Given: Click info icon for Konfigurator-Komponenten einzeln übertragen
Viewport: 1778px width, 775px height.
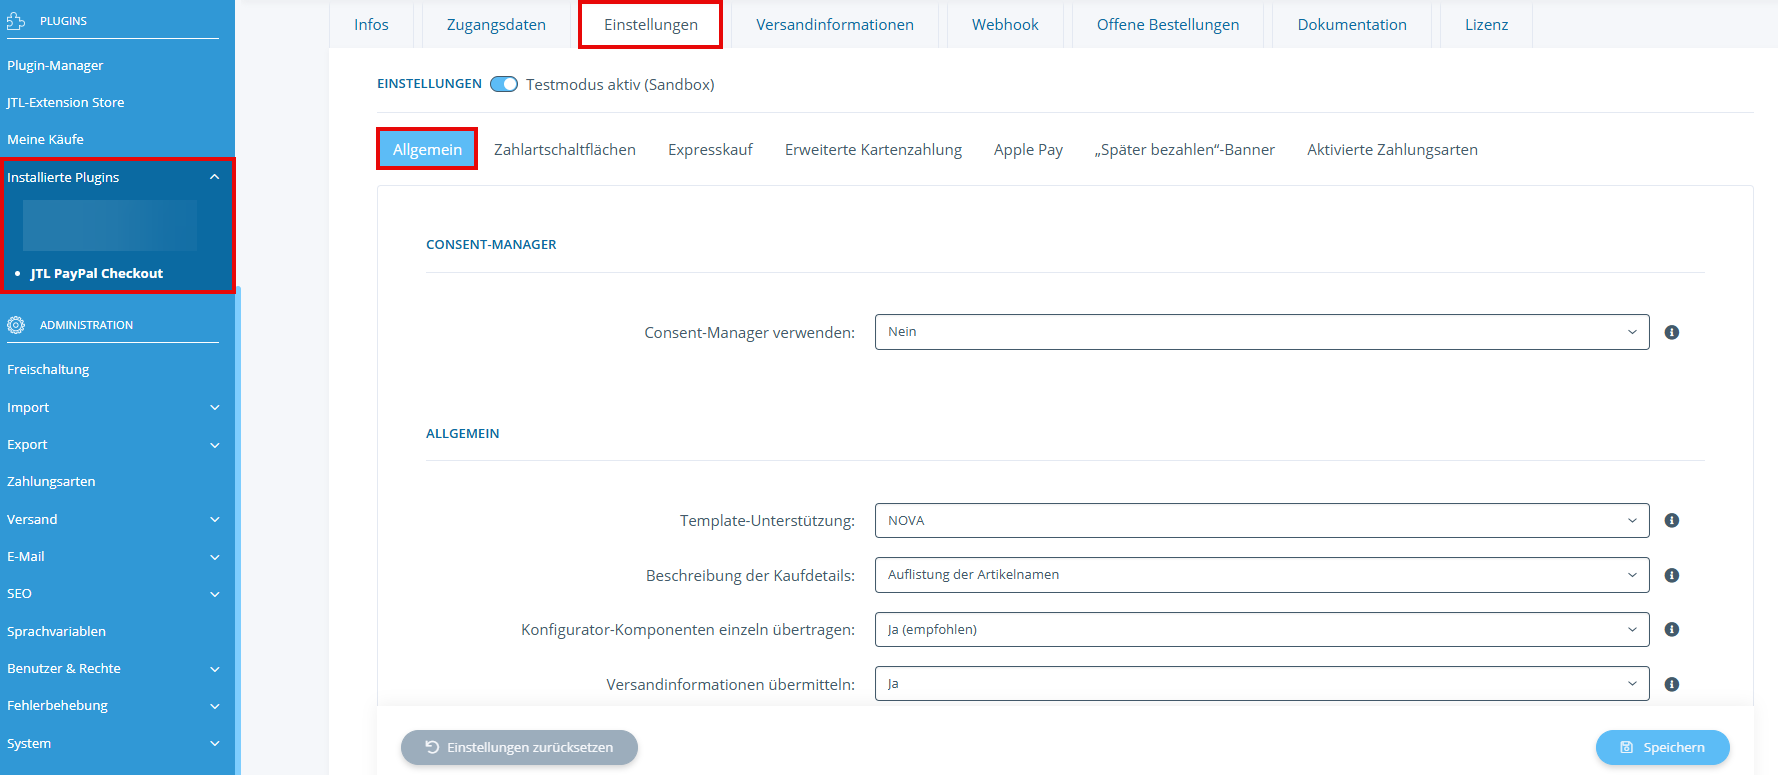Looking at the screenshot, I should click(1671, 630).
